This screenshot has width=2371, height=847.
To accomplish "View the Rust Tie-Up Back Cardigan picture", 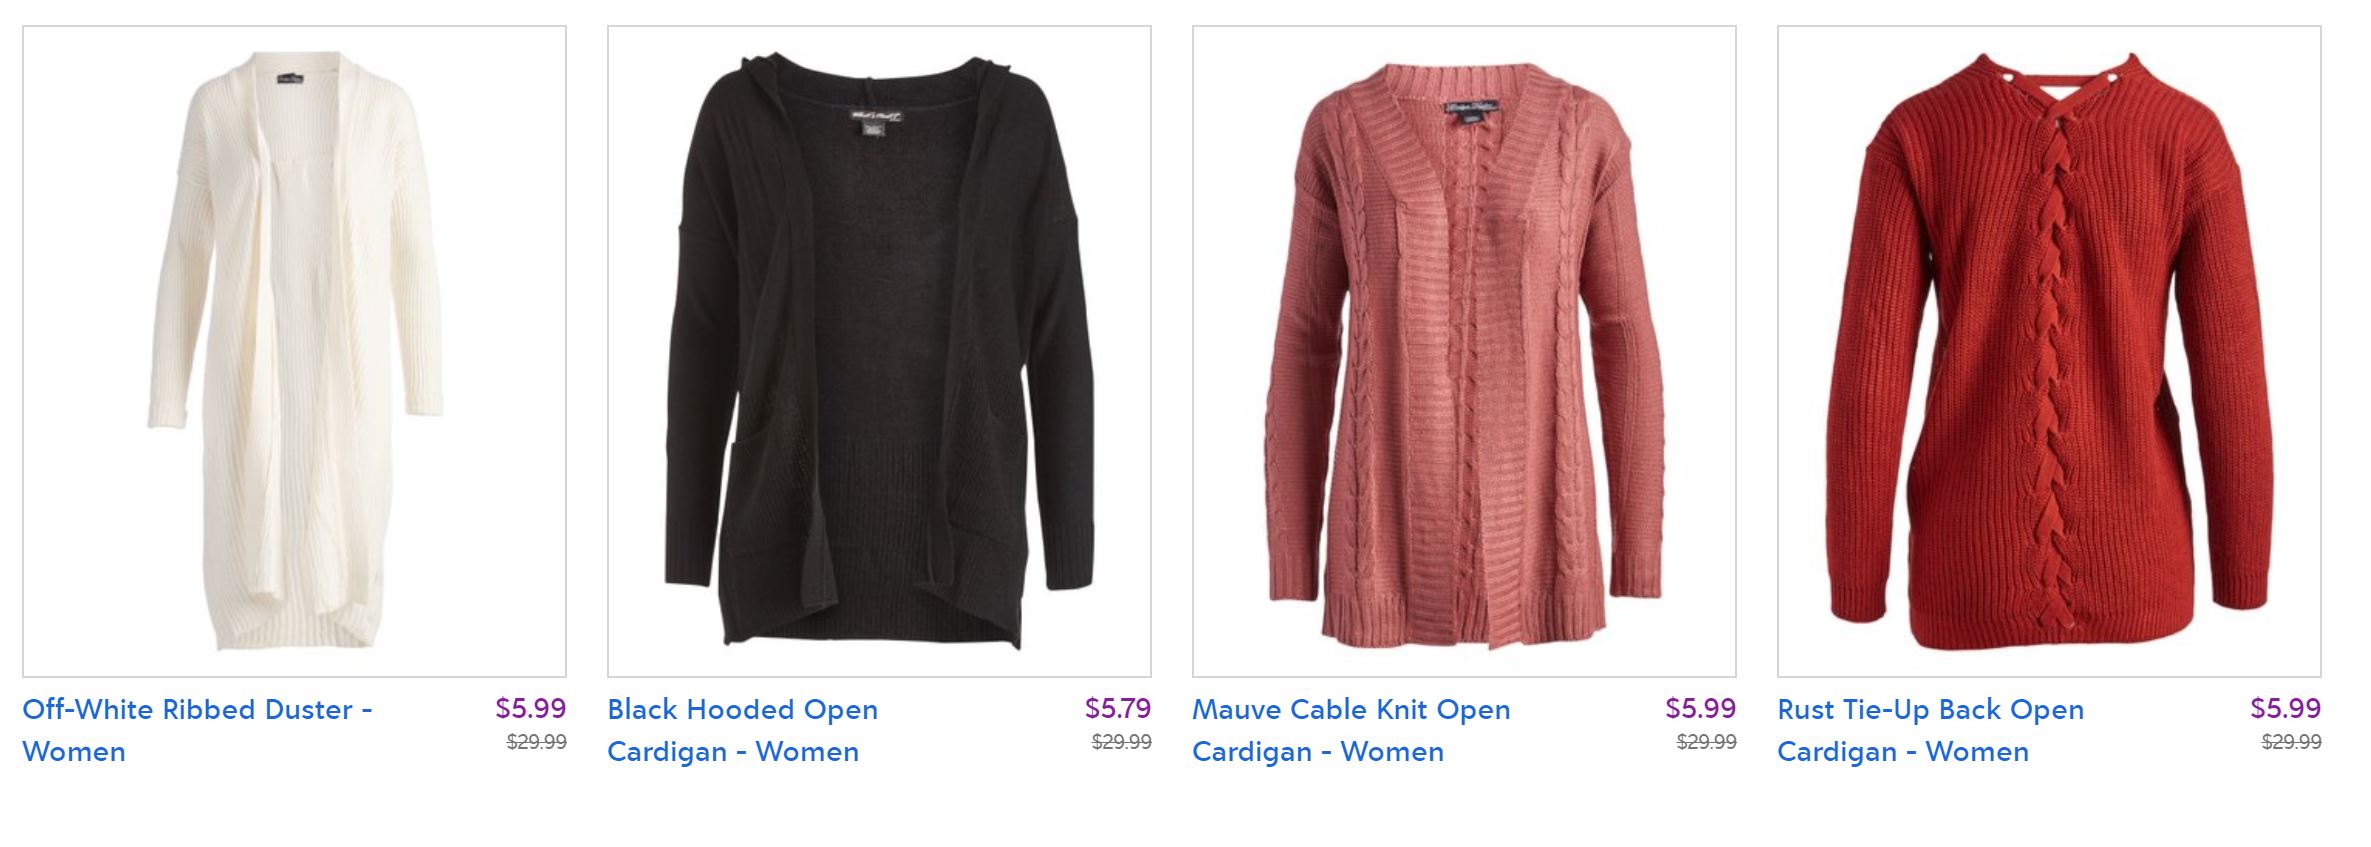I will click(x=2049, y=350).
